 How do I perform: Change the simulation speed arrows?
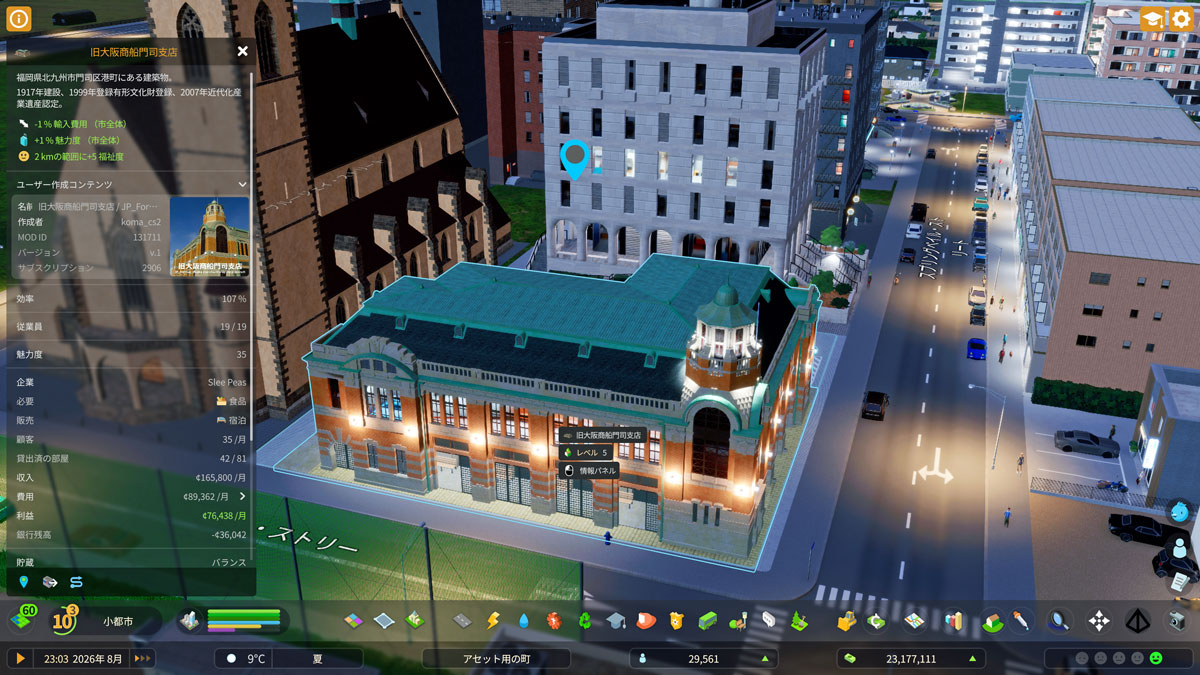[143, 658]
